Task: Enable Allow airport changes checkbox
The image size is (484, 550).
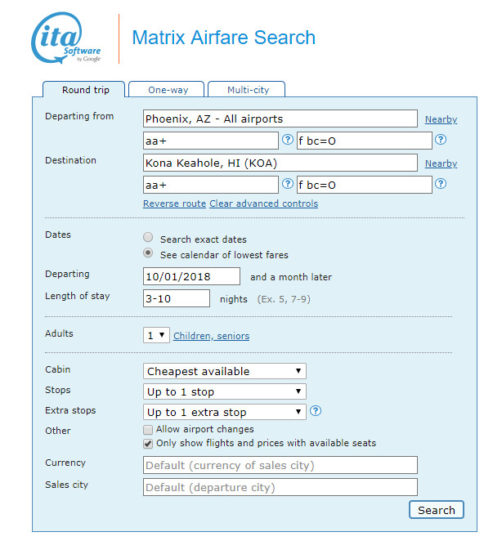Action: click(x=148, y=430)
